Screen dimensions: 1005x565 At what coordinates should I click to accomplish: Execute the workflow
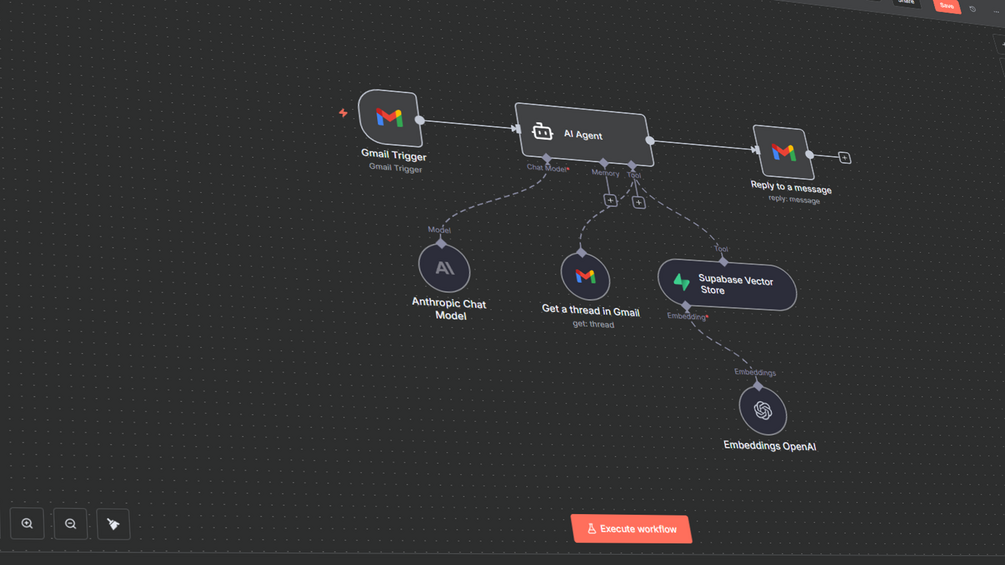631,529
